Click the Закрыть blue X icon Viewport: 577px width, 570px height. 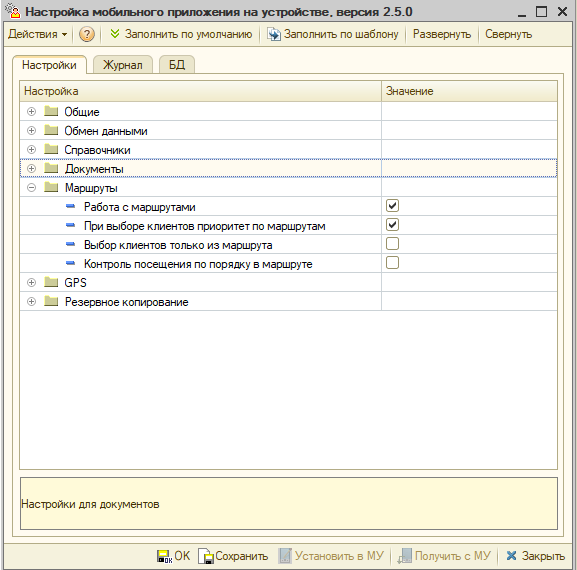click(x=511, y=556)
